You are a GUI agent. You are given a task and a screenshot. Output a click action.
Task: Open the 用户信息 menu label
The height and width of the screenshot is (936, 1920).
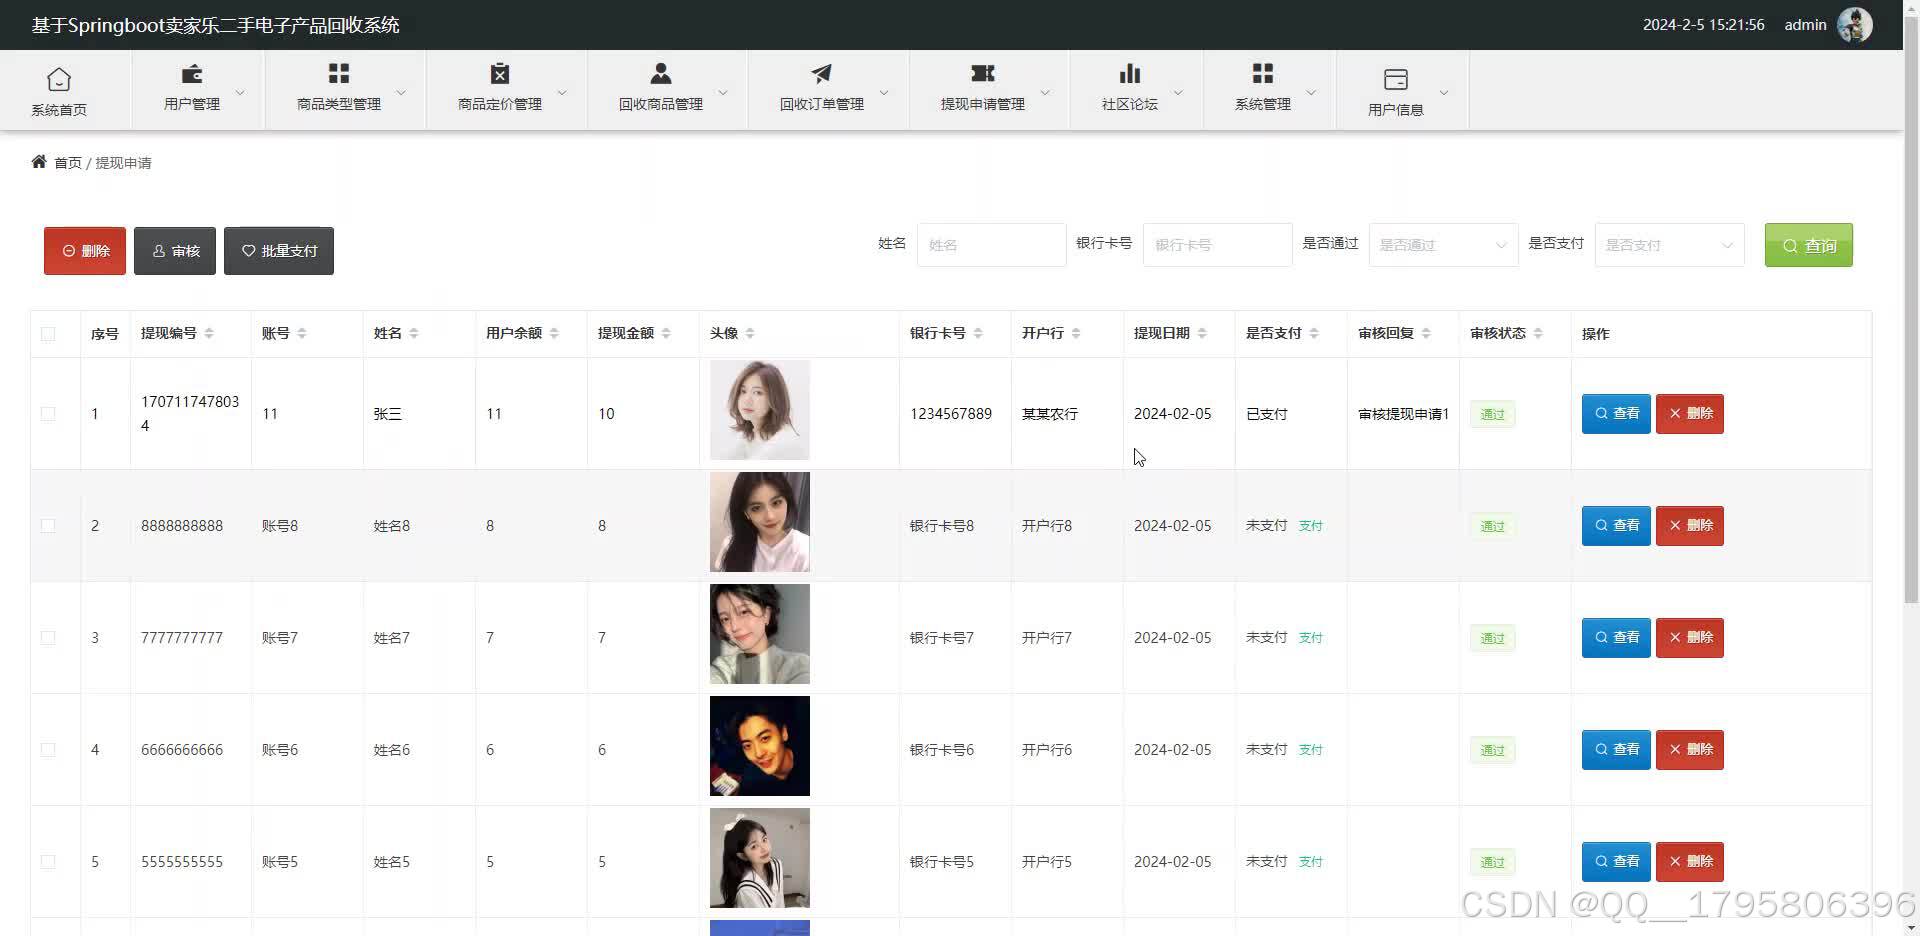pos(1396,110)
